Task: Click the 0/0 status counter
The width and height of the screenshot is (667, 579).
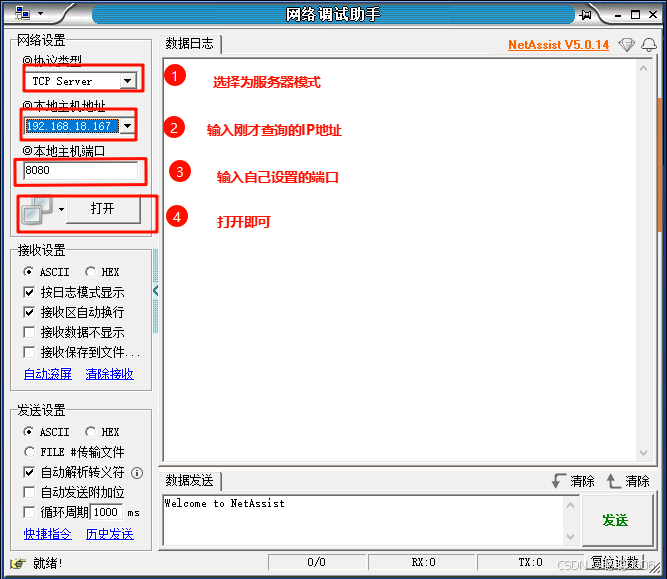Action: (316, 562)
